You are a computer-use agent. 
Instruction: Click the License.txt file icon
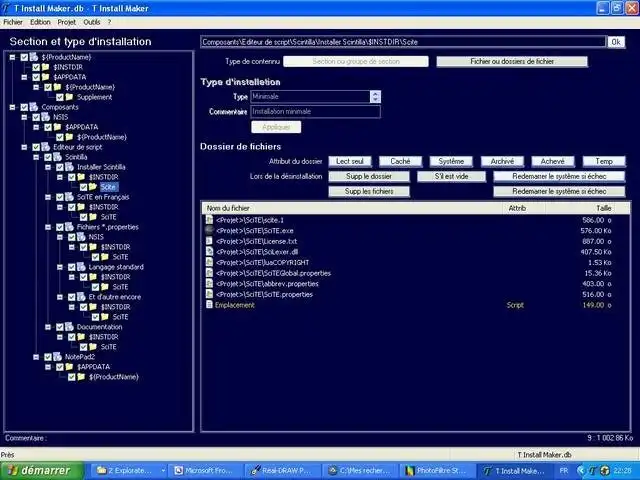pyautogui.click(x=209, y=241)
